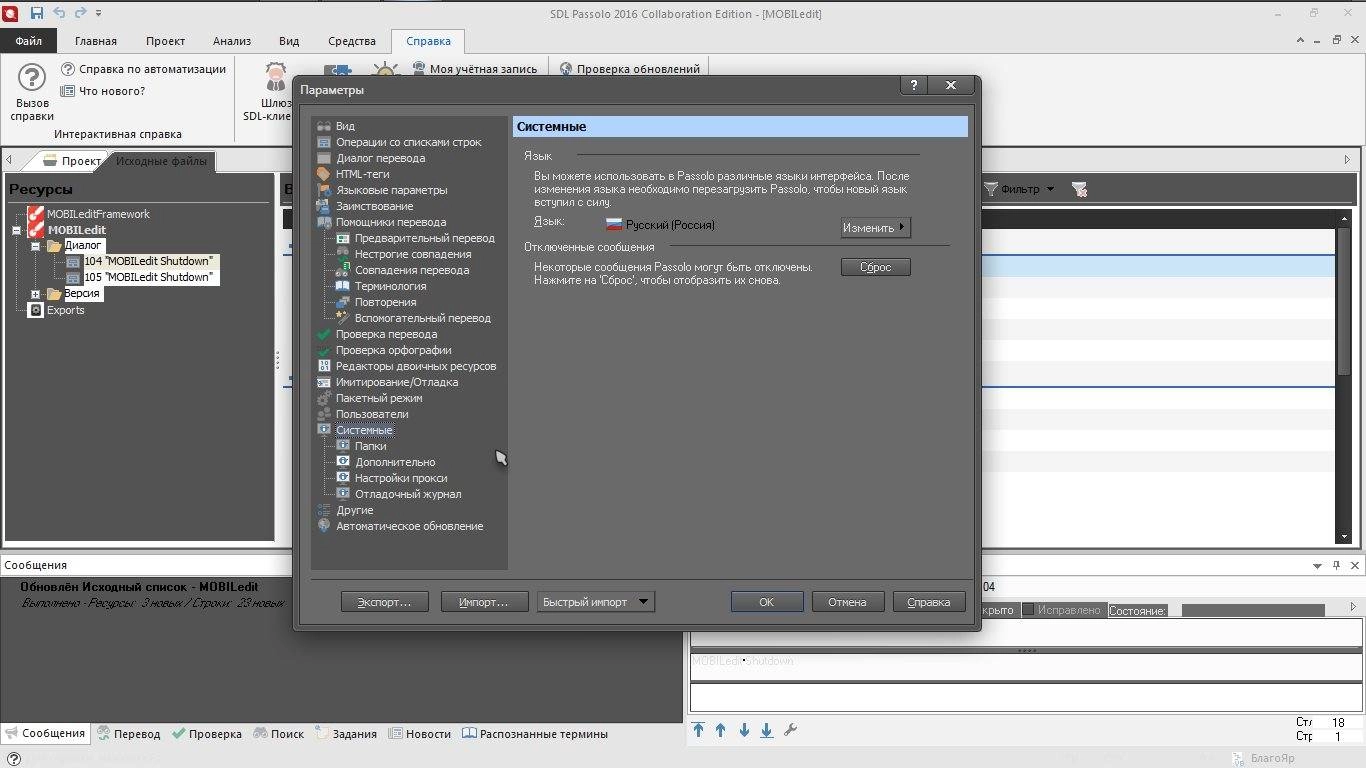Select resource 104 "MOBILedit Shutdown"
The width and height of the screenshot is (1366, 768).
(148, 261)
